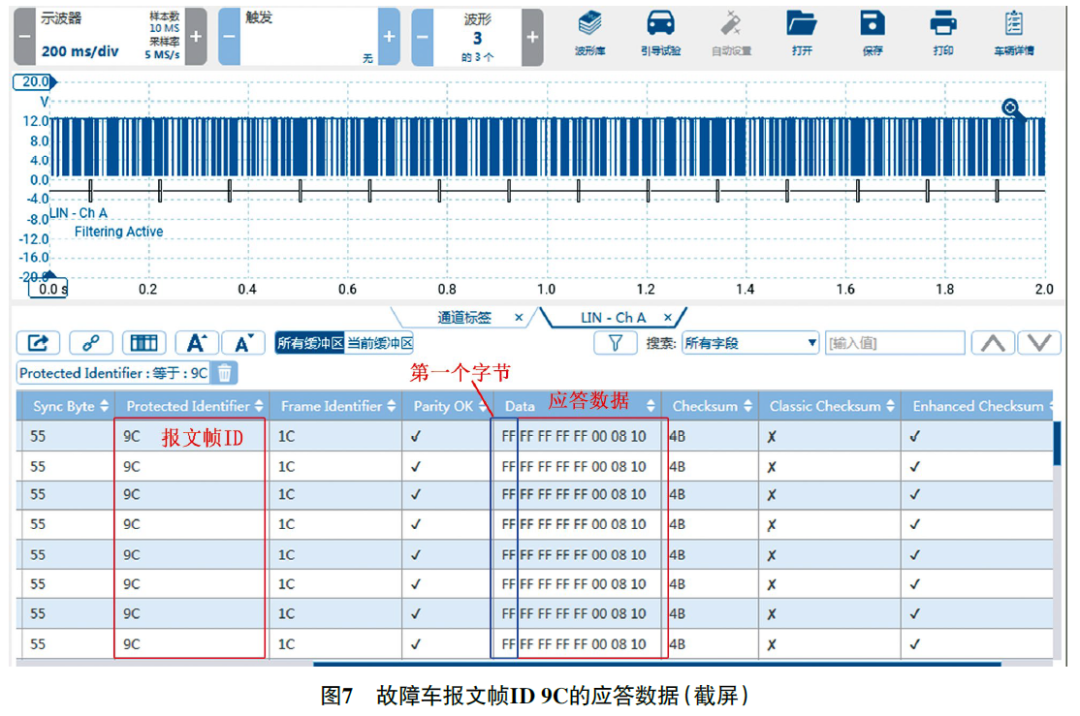Switch to the 通道标签 tab
This screenshot has height=716, width=1080.
click(x=465, y=318)
